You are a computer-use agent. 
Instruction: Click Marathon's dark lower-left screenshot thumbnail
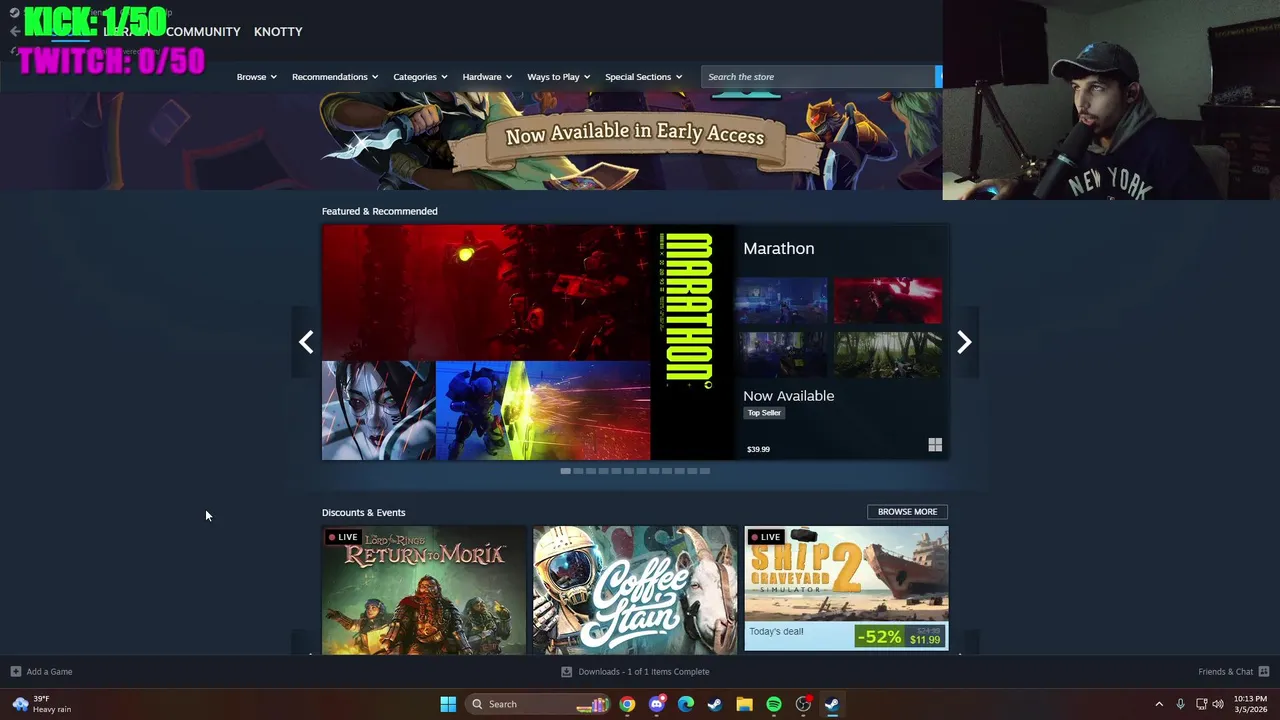point(782,355)
